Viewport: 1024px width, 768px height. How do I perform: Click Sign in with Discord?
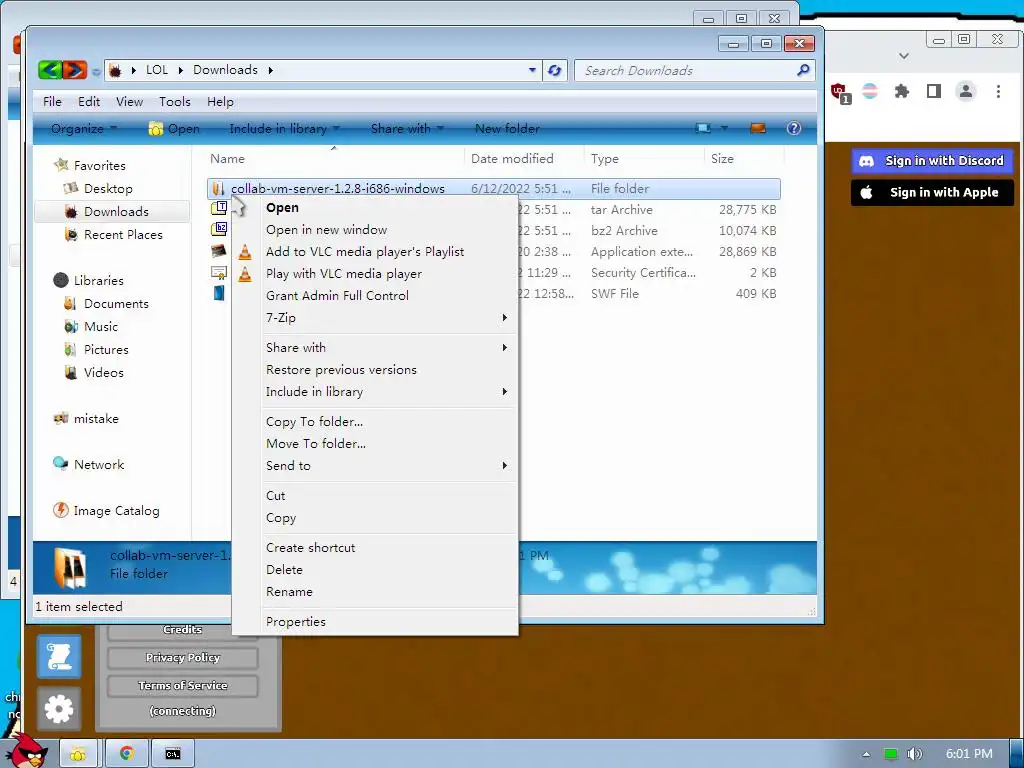(x=932, y=161)
